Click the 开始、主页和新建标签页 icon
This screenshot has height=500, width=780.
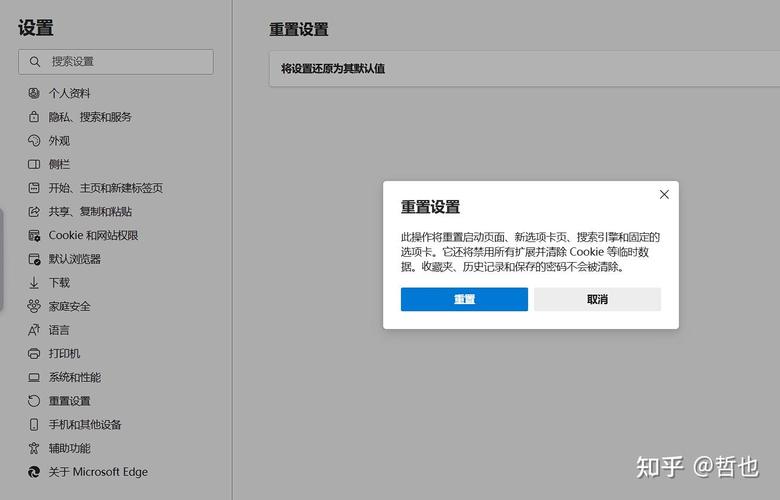pyautogui.click(x=34, y=188)
